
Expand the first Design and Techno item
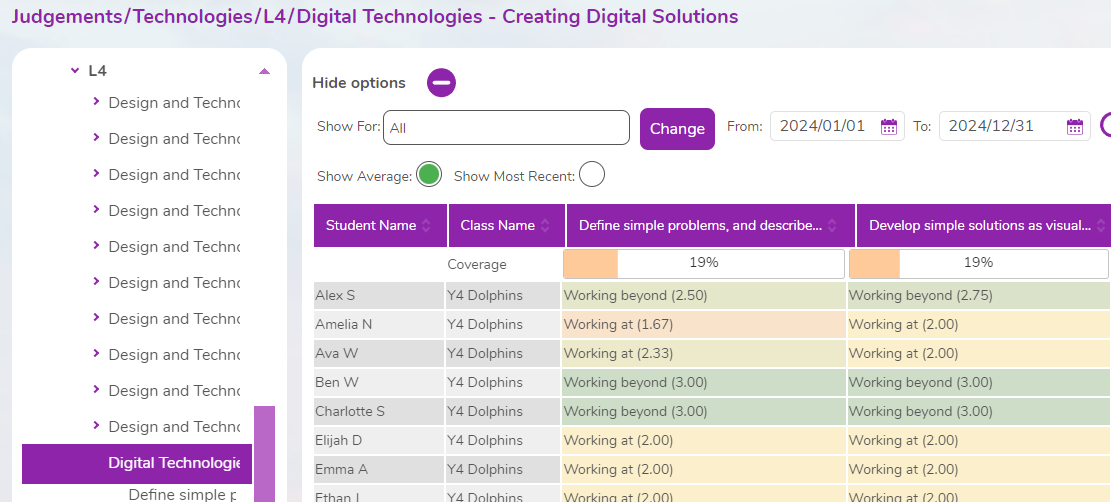[x=96, y=102]
